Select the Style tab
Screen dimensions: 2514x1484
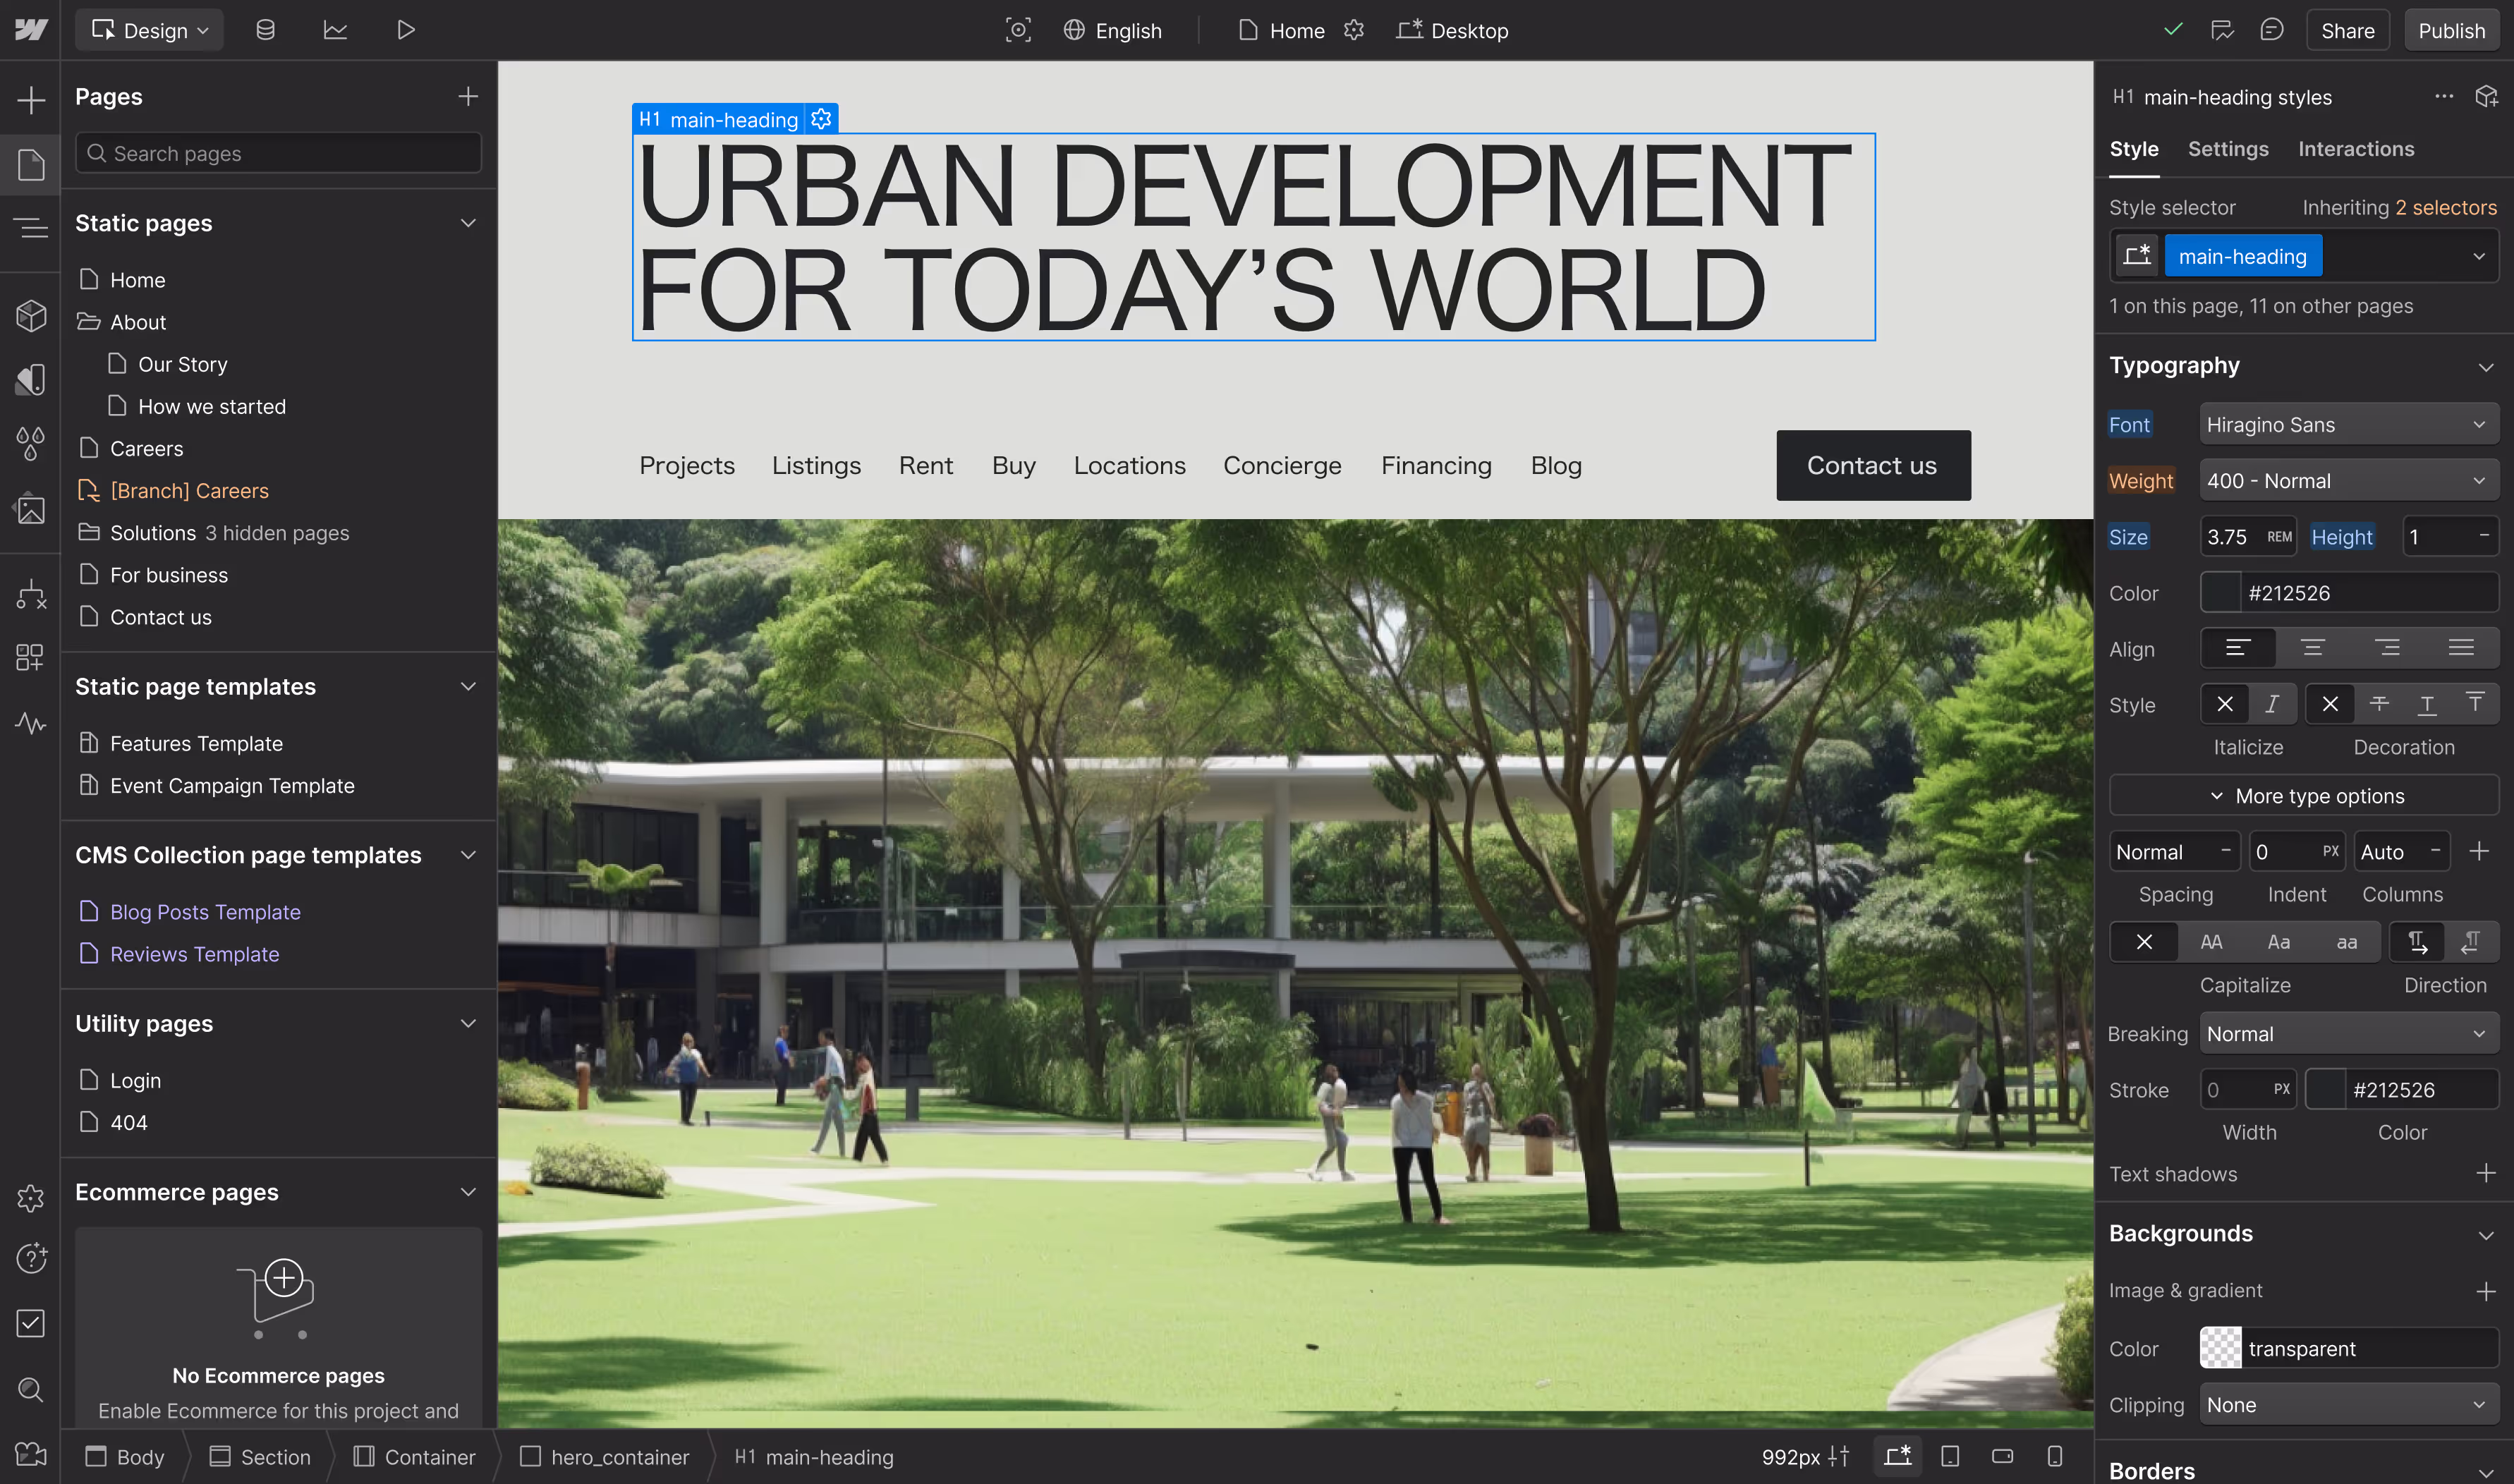[x=2133, y=149]
